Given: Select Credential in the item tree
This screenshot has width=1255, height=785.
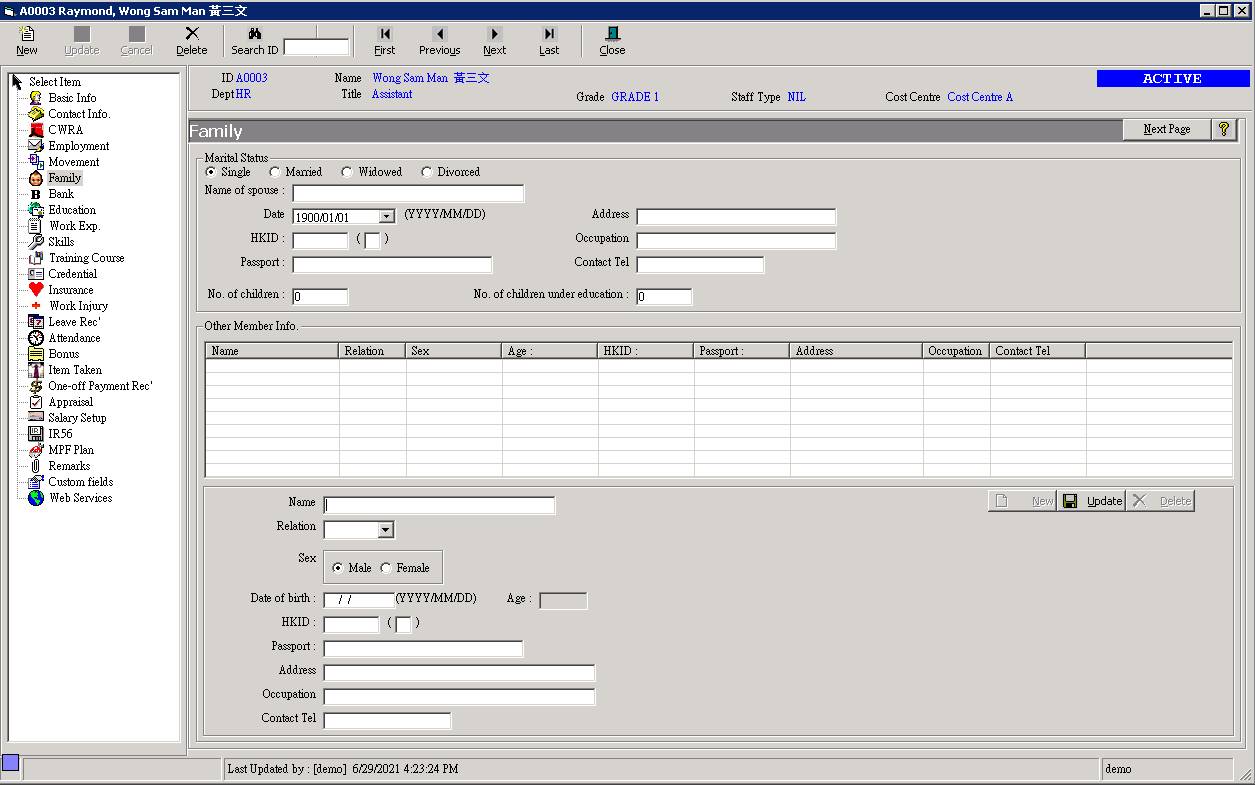Looking at the screenshot, I should coord(73,274).
